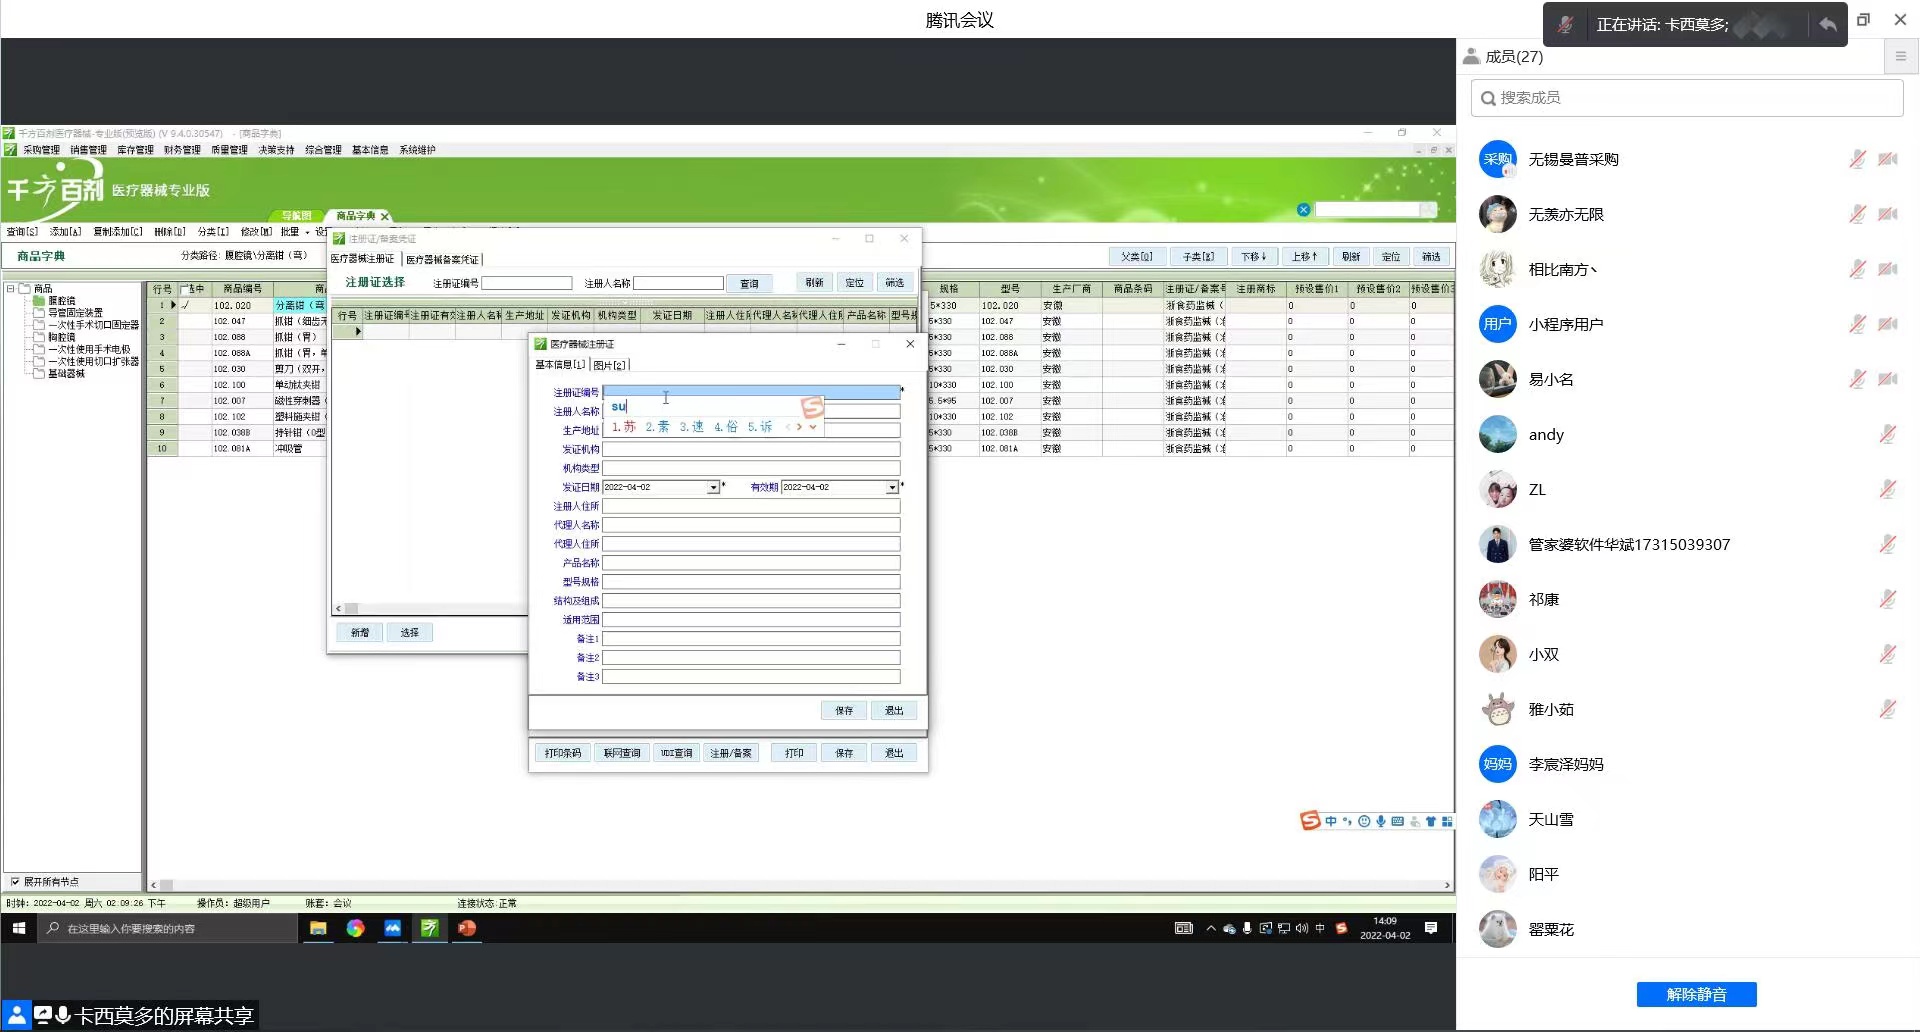Viewport: 1920px width, 1032px height.
Task: Open the 系统维护 menu
Action: [417, 150]
